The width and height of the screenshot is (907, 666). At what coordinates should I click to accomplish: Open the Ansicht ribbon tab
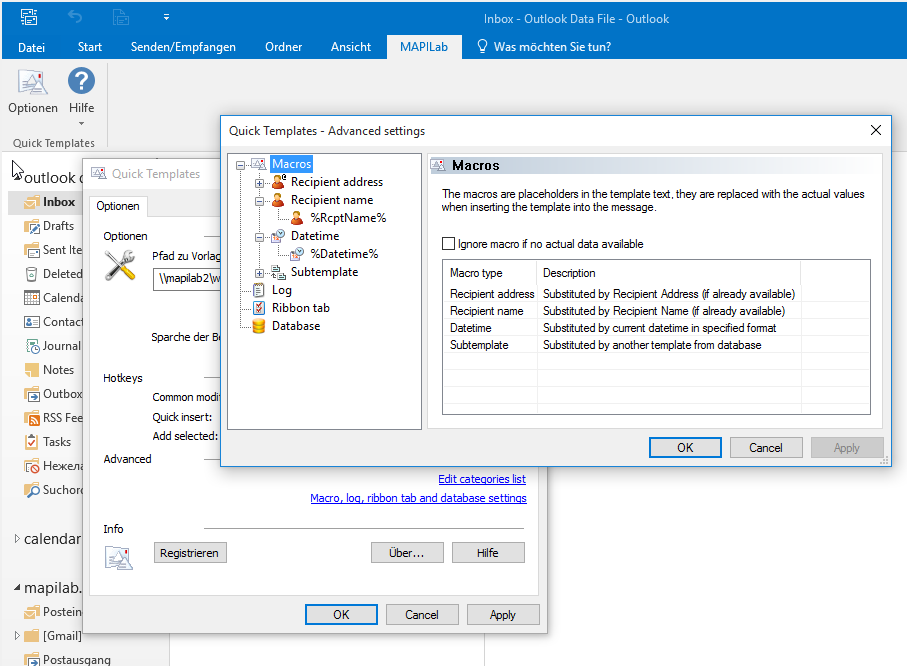(x=351, y=47)
